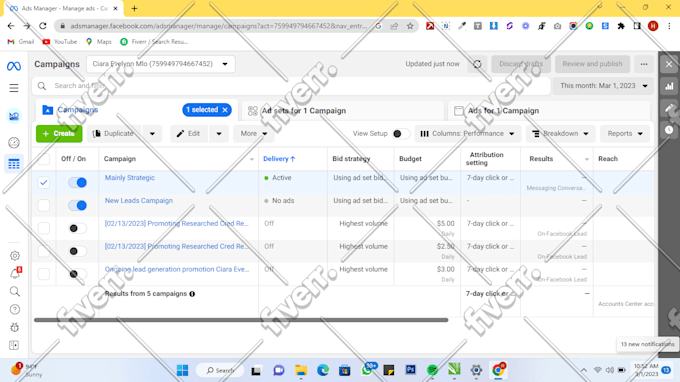The width and height of the screenshot is (680, 382).
Task: Open the three-dot more options button
Action: [644, 64]
